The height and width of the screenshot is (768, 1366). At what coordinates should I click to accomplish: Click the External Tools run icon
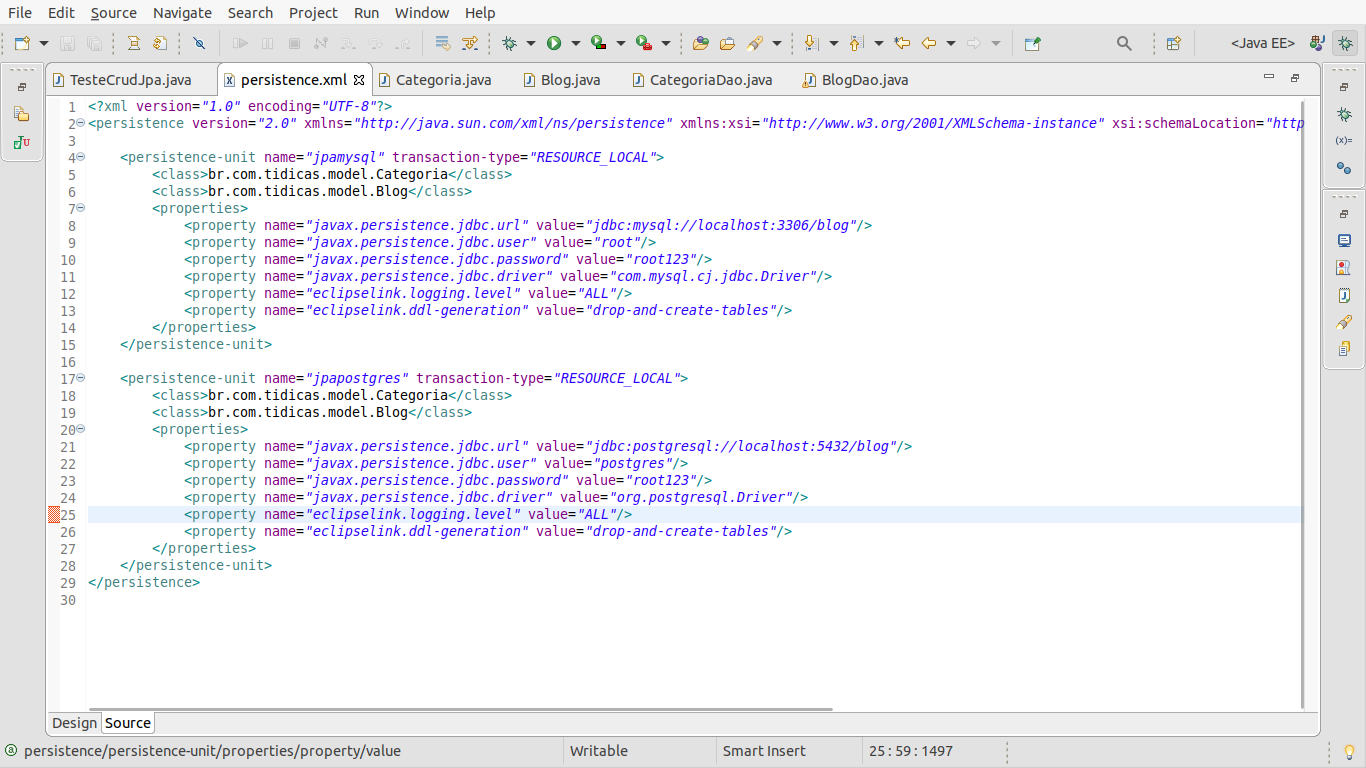click(x=644, y=43)
